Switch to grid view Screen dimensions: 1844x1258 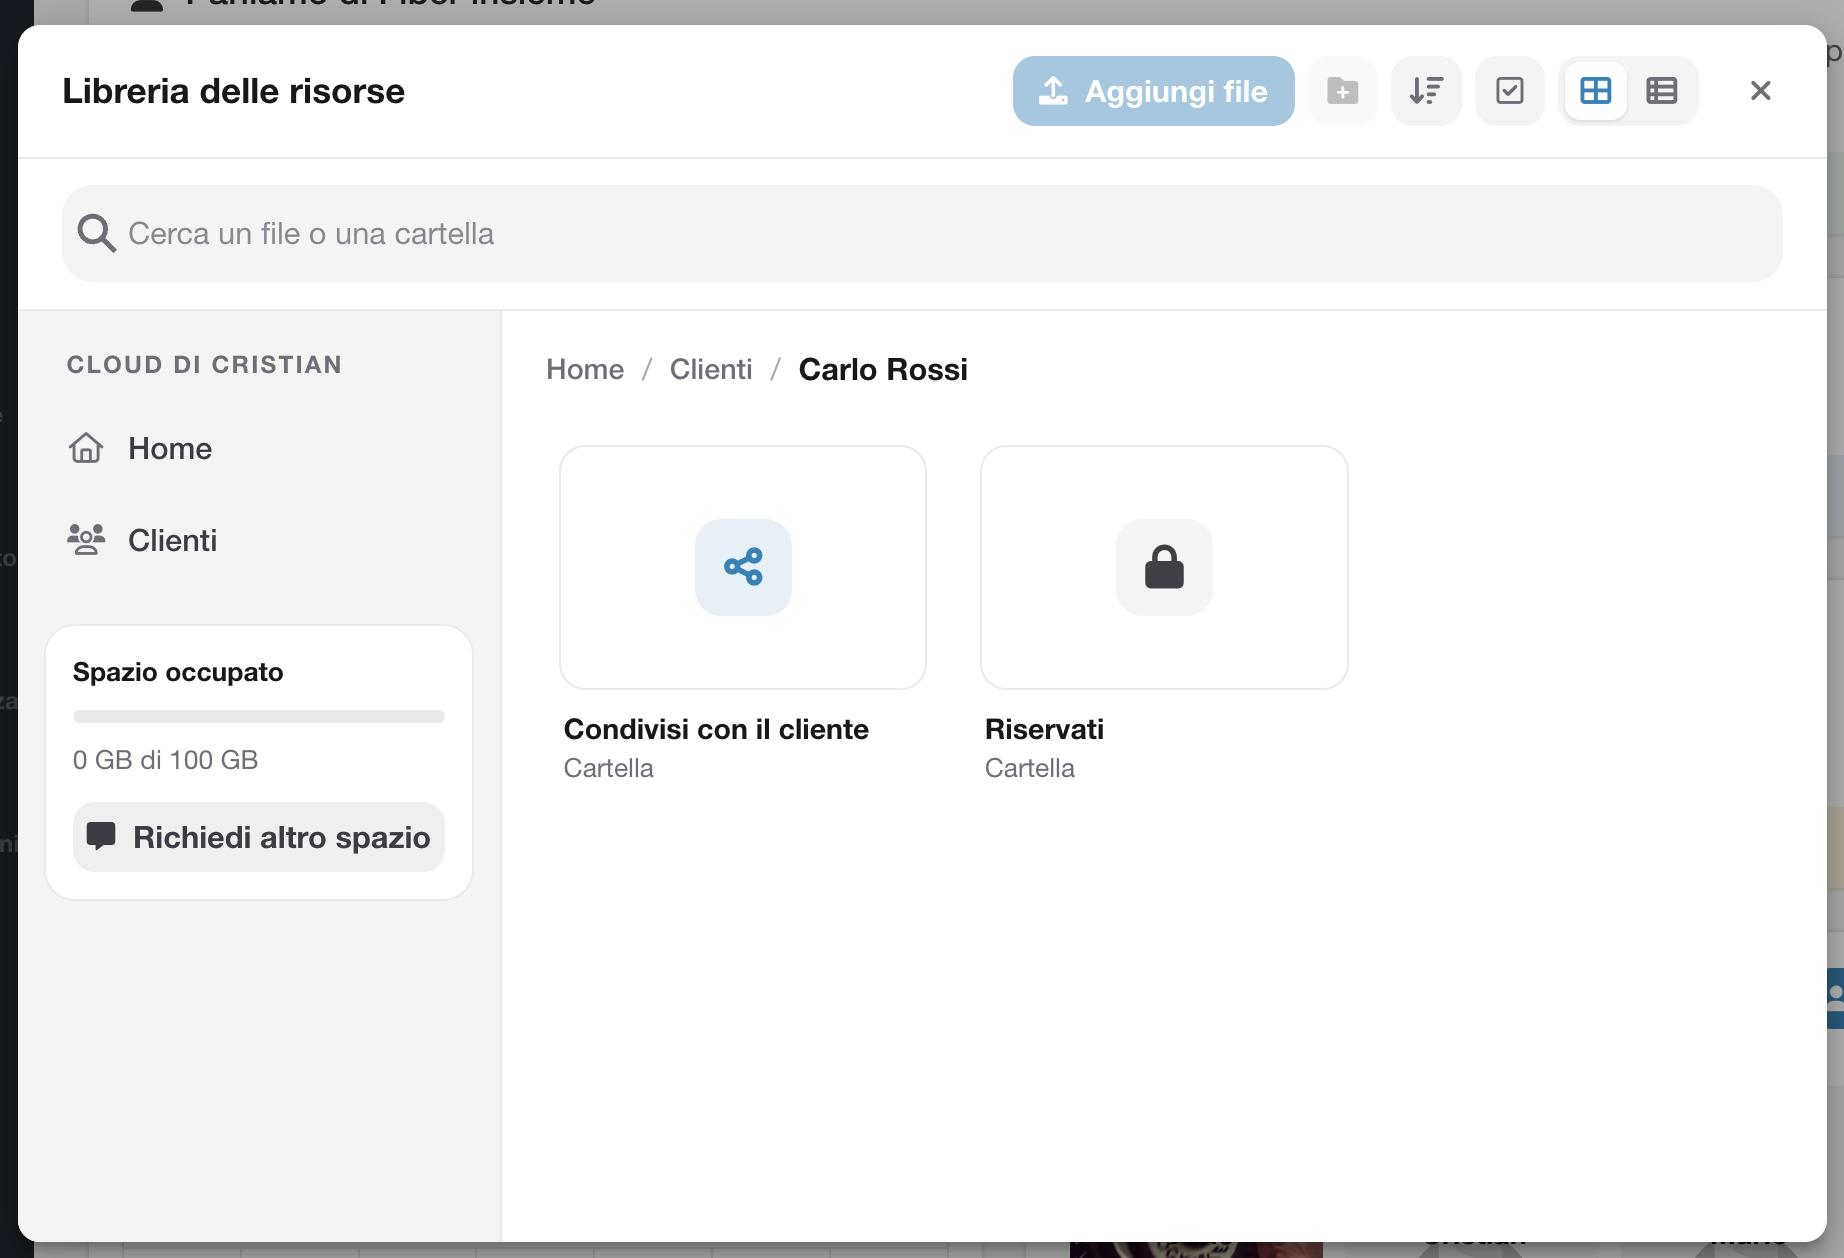[x=1595, y=91]
